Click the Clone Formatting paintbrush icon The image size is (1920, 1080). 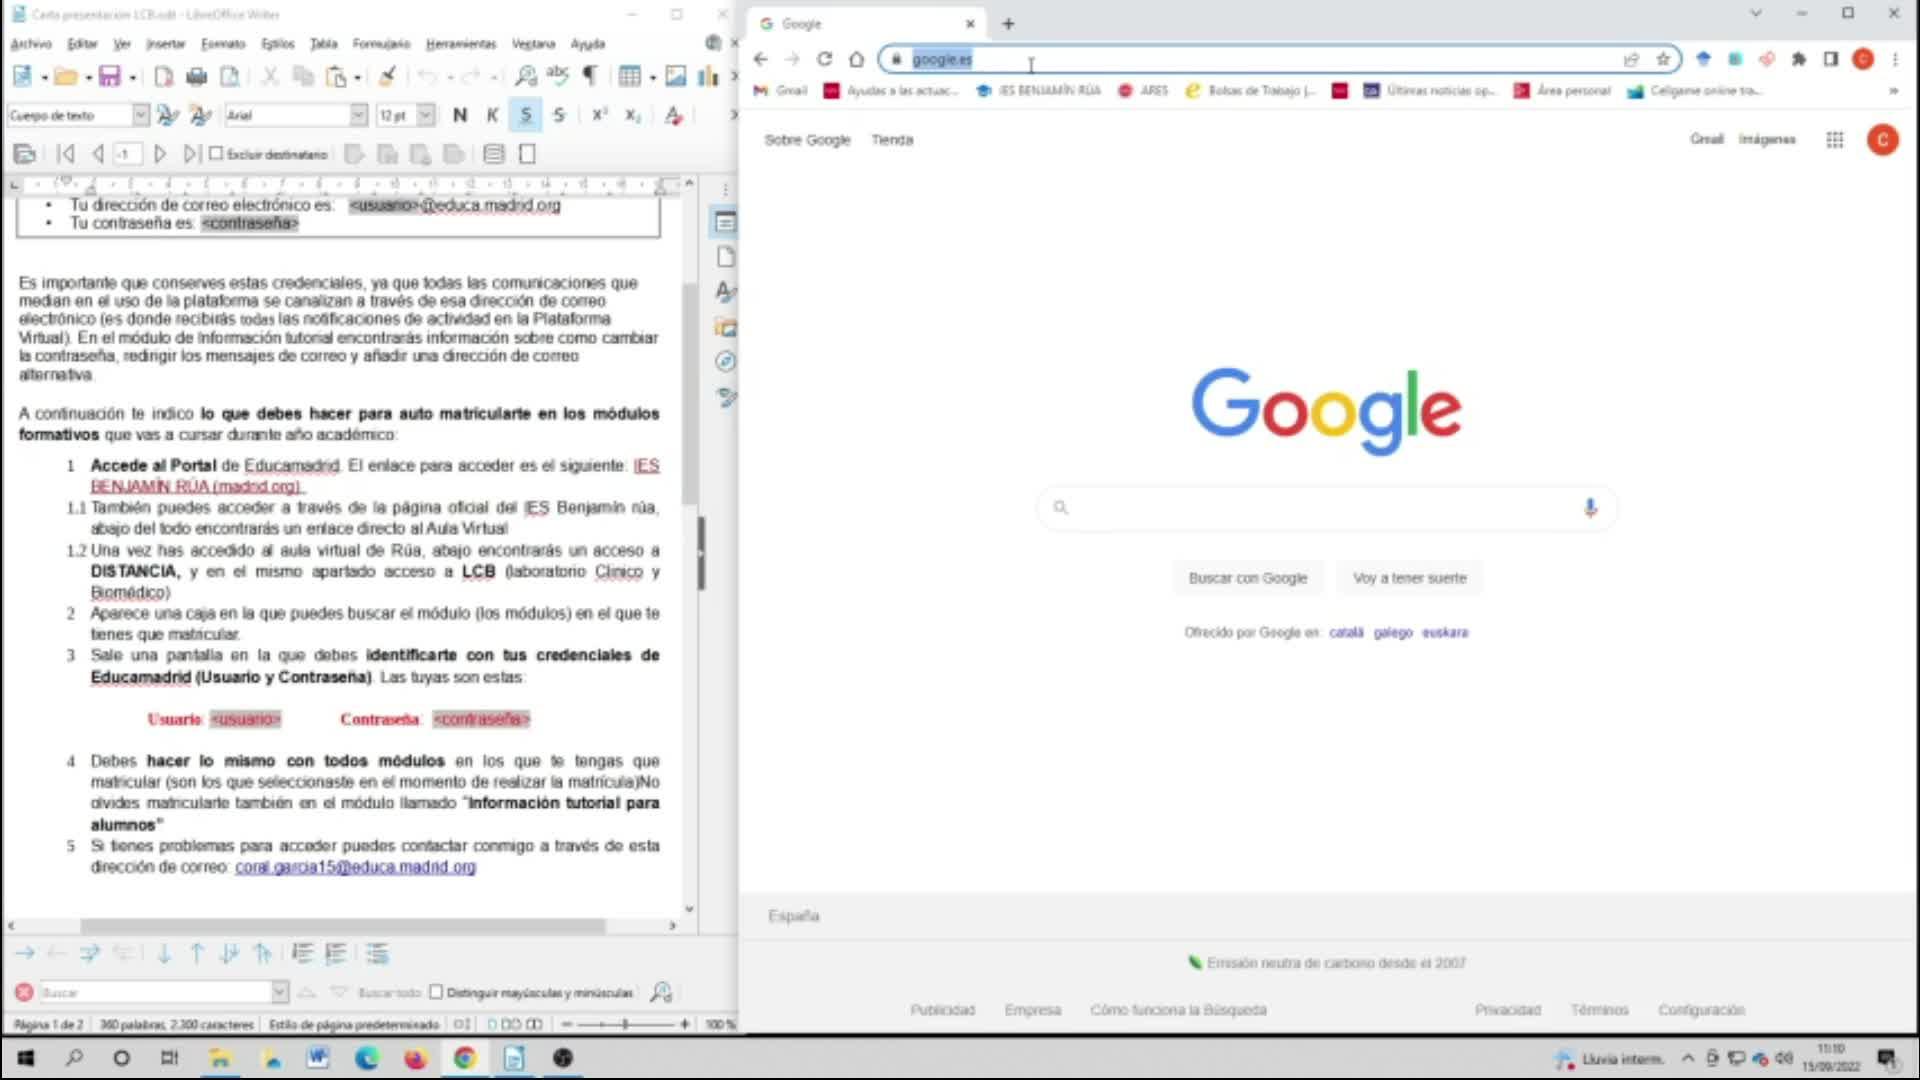point(388,76)
